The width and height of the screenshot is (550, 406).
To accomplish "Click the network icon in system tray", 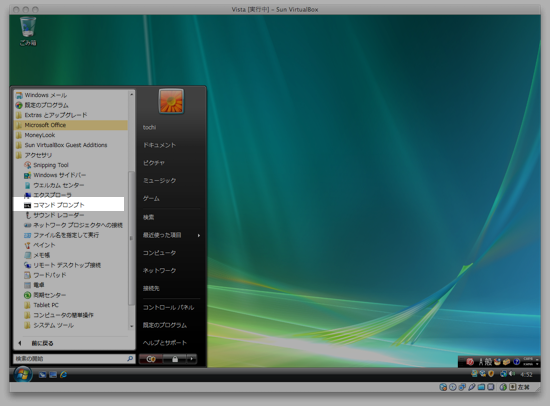I will 504,374.
